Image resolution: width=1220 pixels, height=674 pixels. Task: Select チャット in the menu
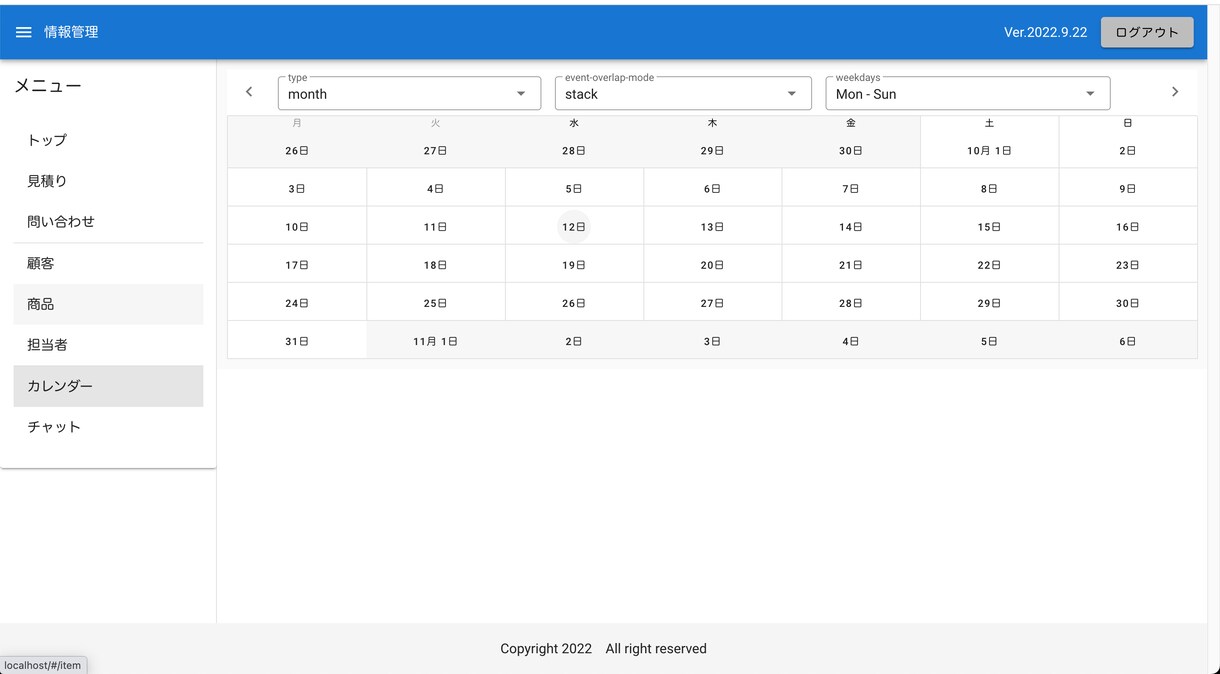108,427
